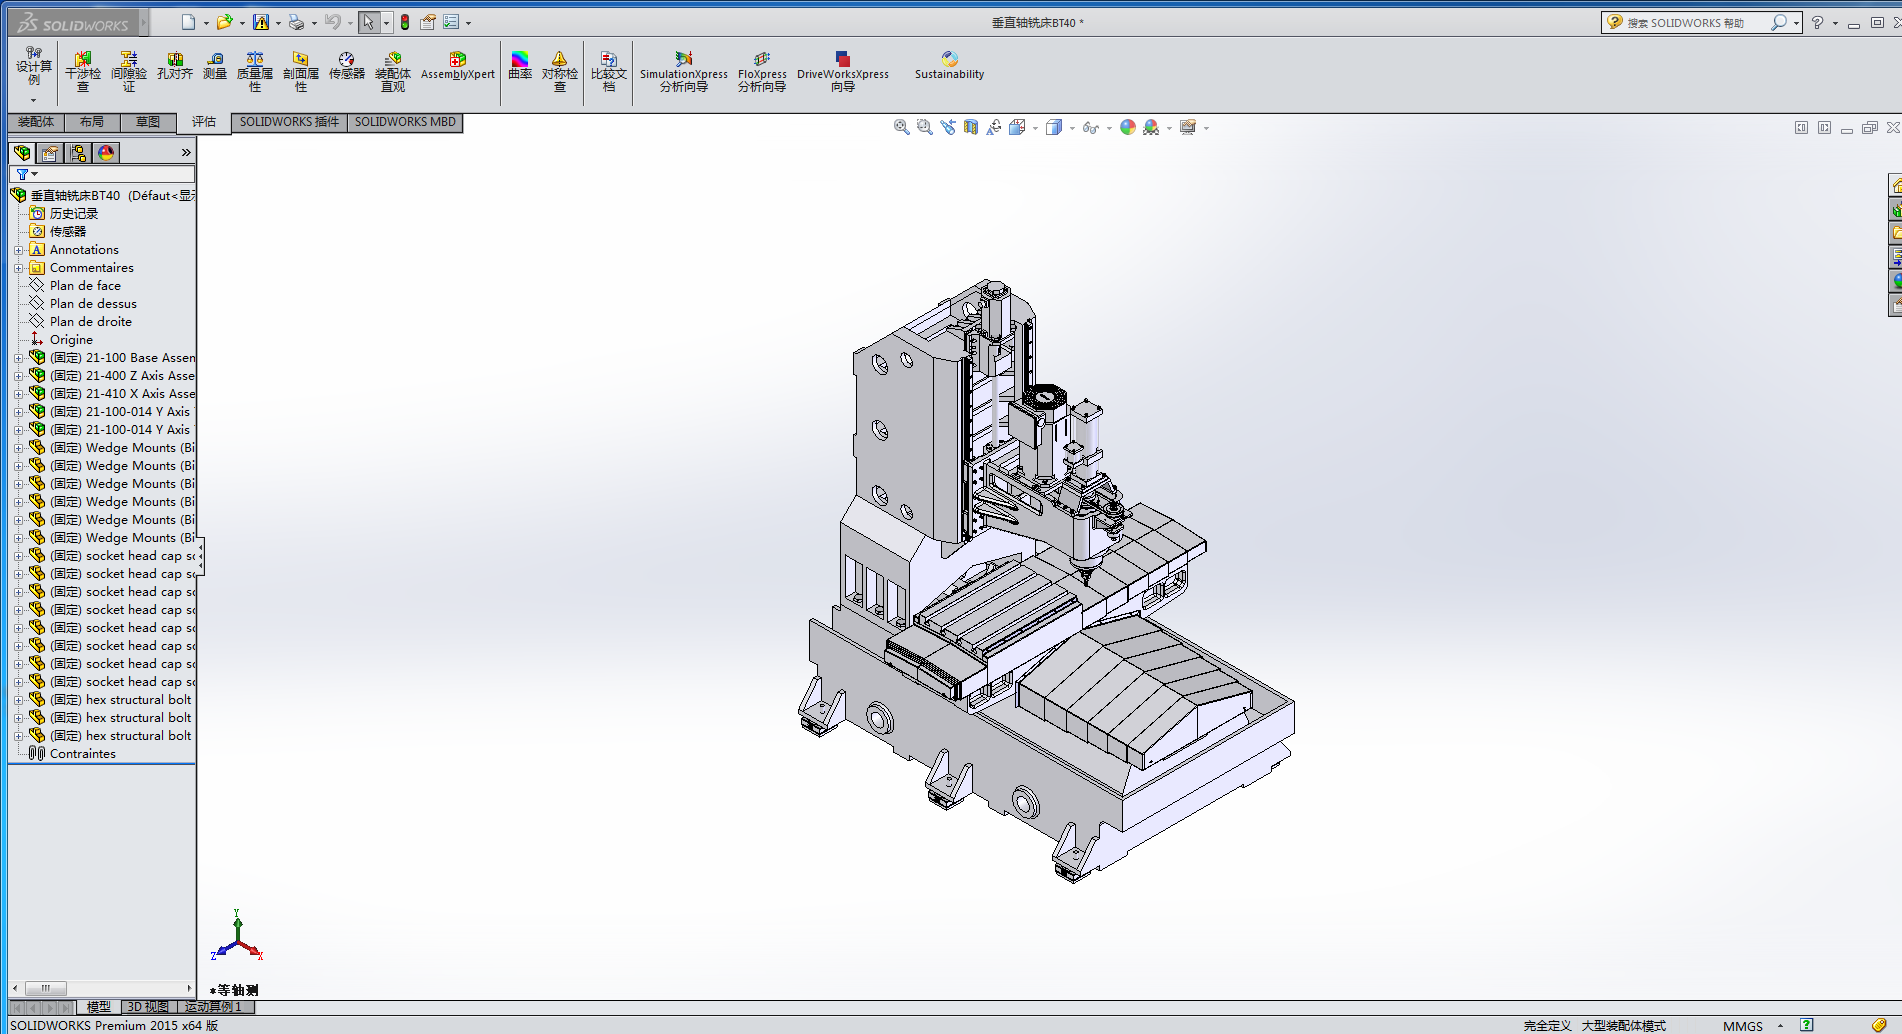Expand the Annotations tree folder
This screenshot has width=1902, height=1034.
[18, 250]
